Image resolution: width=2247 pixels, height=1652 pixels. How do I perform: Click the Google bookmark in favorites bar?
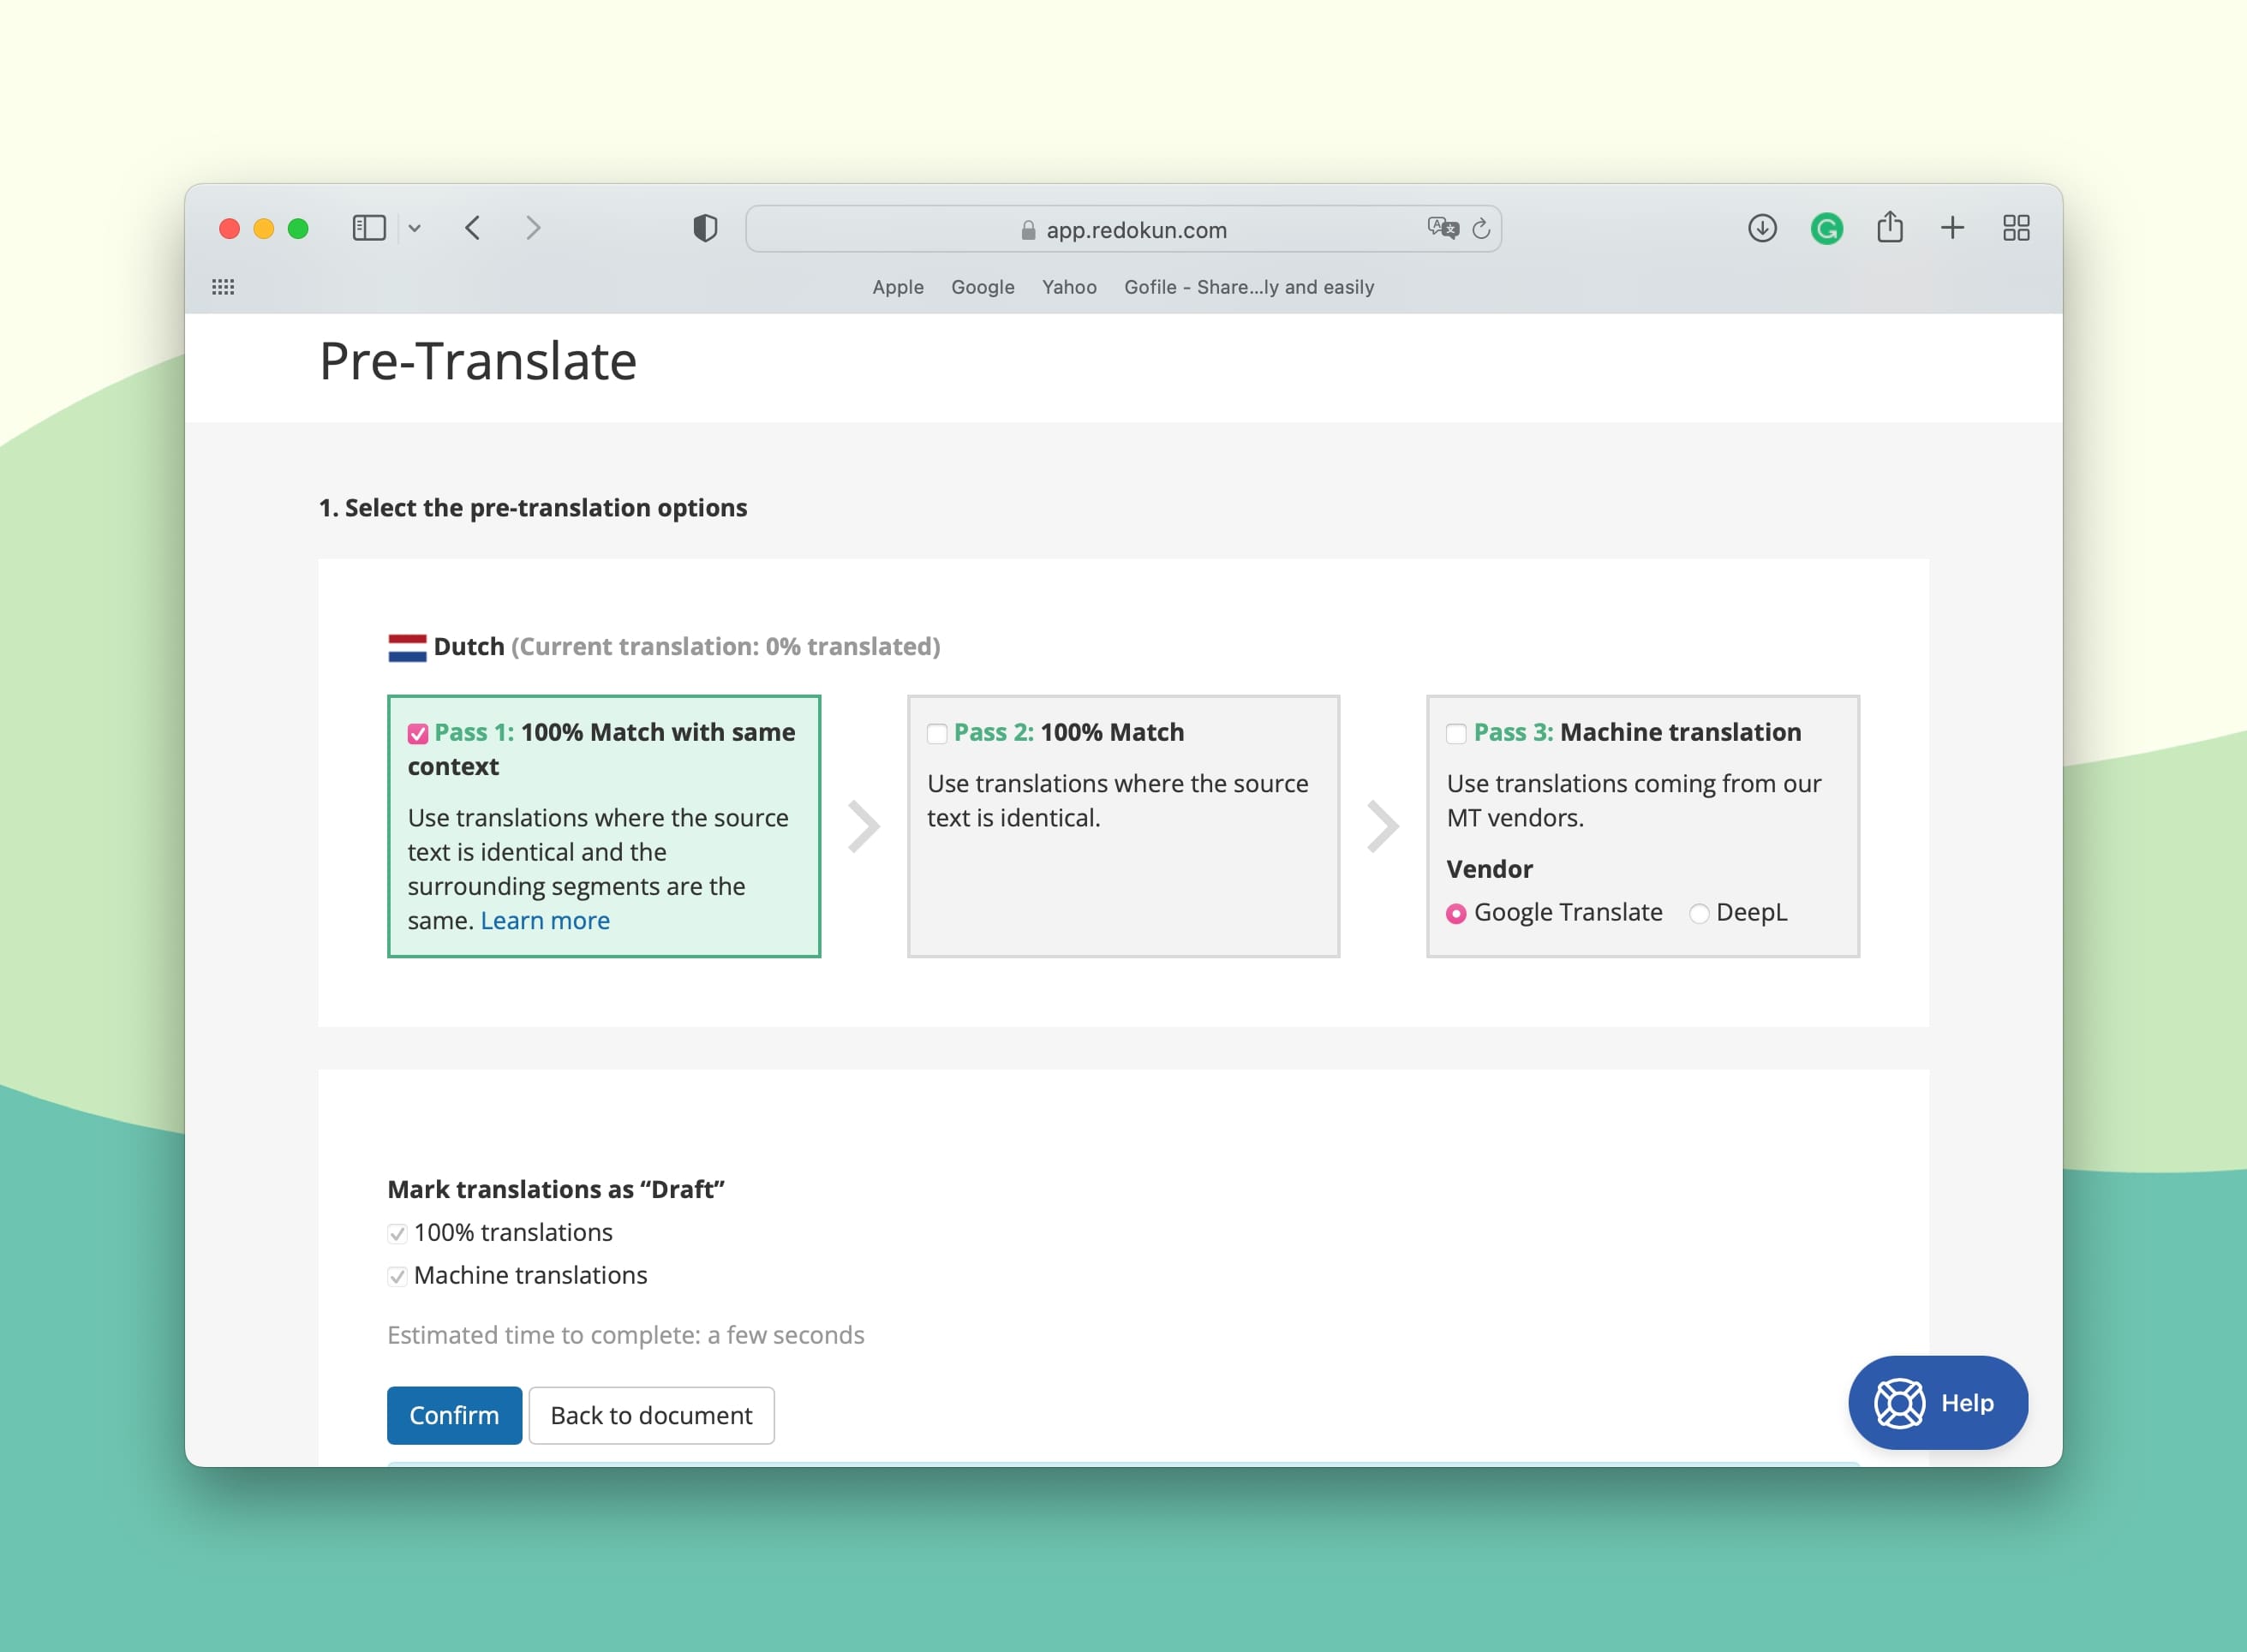click(981, 288)
